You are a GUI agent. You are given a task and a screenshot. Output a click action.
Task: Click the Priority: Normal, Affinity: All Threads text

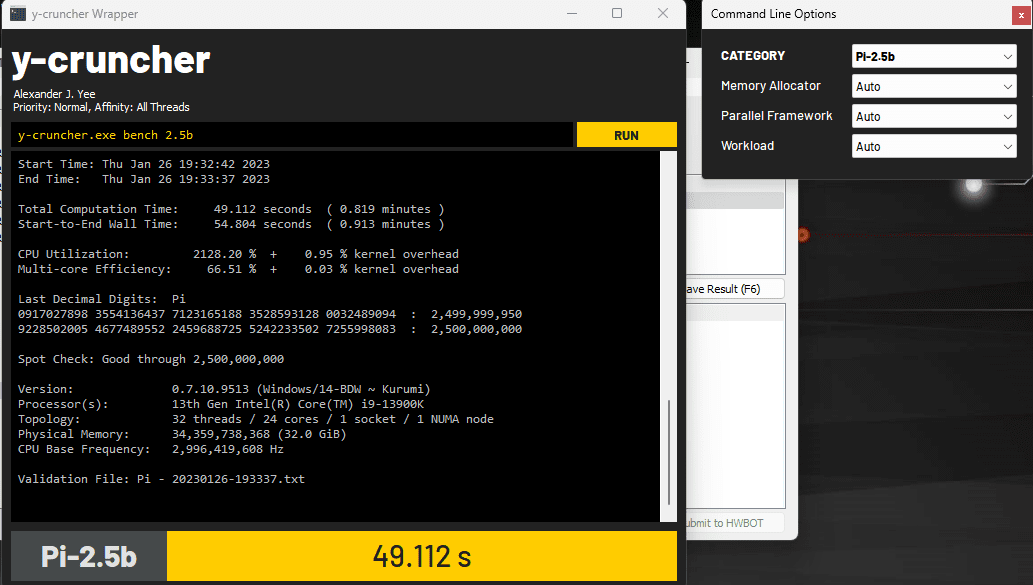pyautogui.click(x=101, y=107)
